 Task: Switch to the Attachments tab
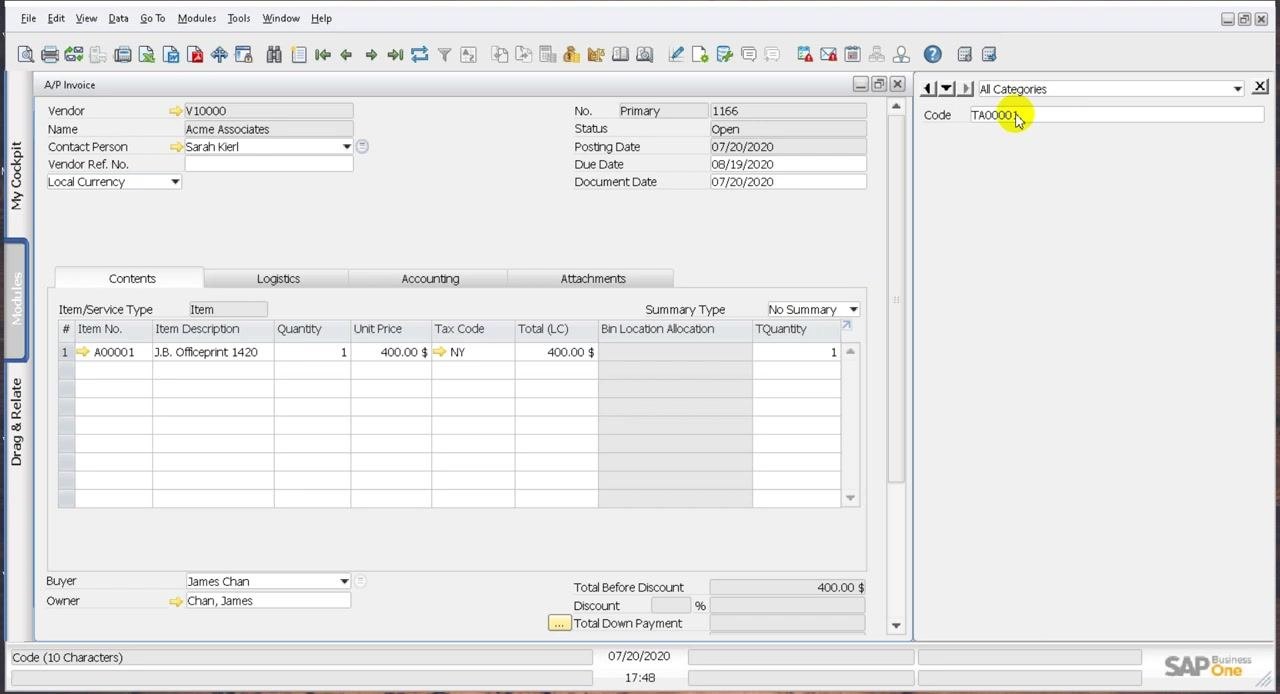[x=593, y=279]
